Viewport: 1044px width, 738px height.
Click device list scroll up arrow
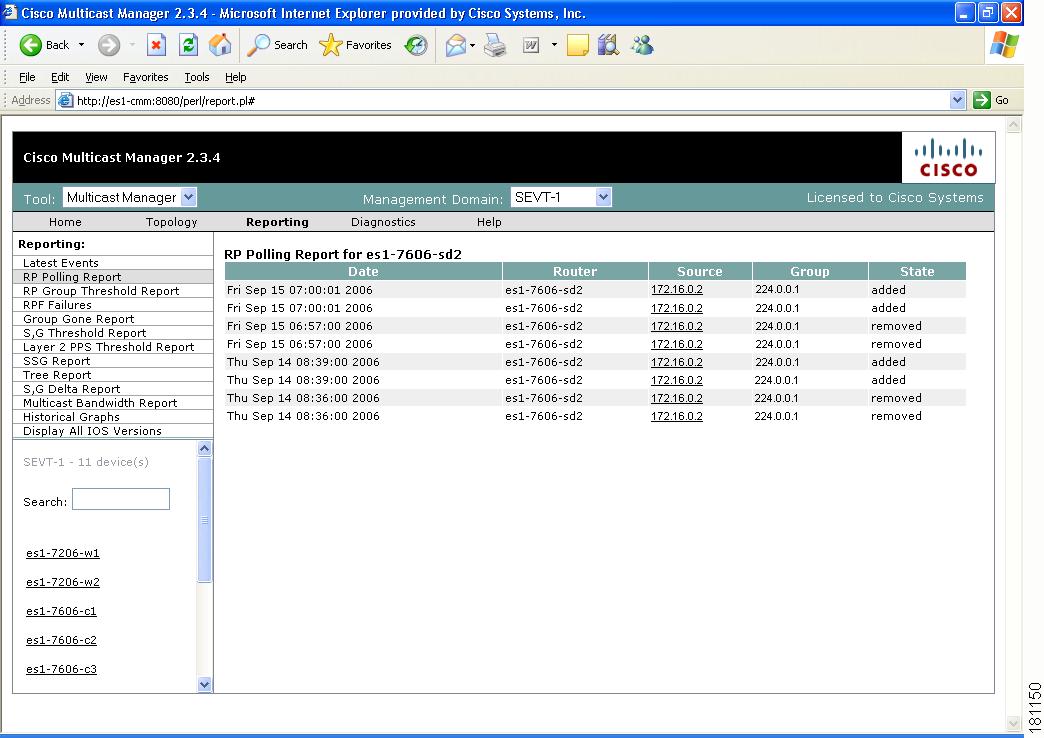[204, 448]
